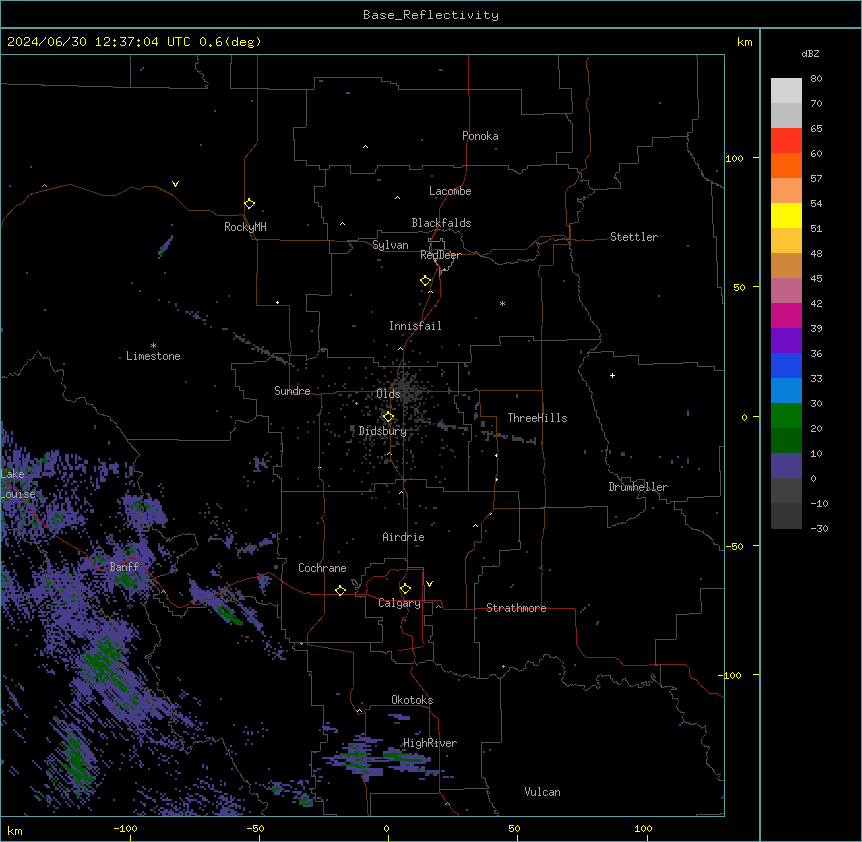Select the Cochrane map label
The image size is (862, 842).
point(322,568)
